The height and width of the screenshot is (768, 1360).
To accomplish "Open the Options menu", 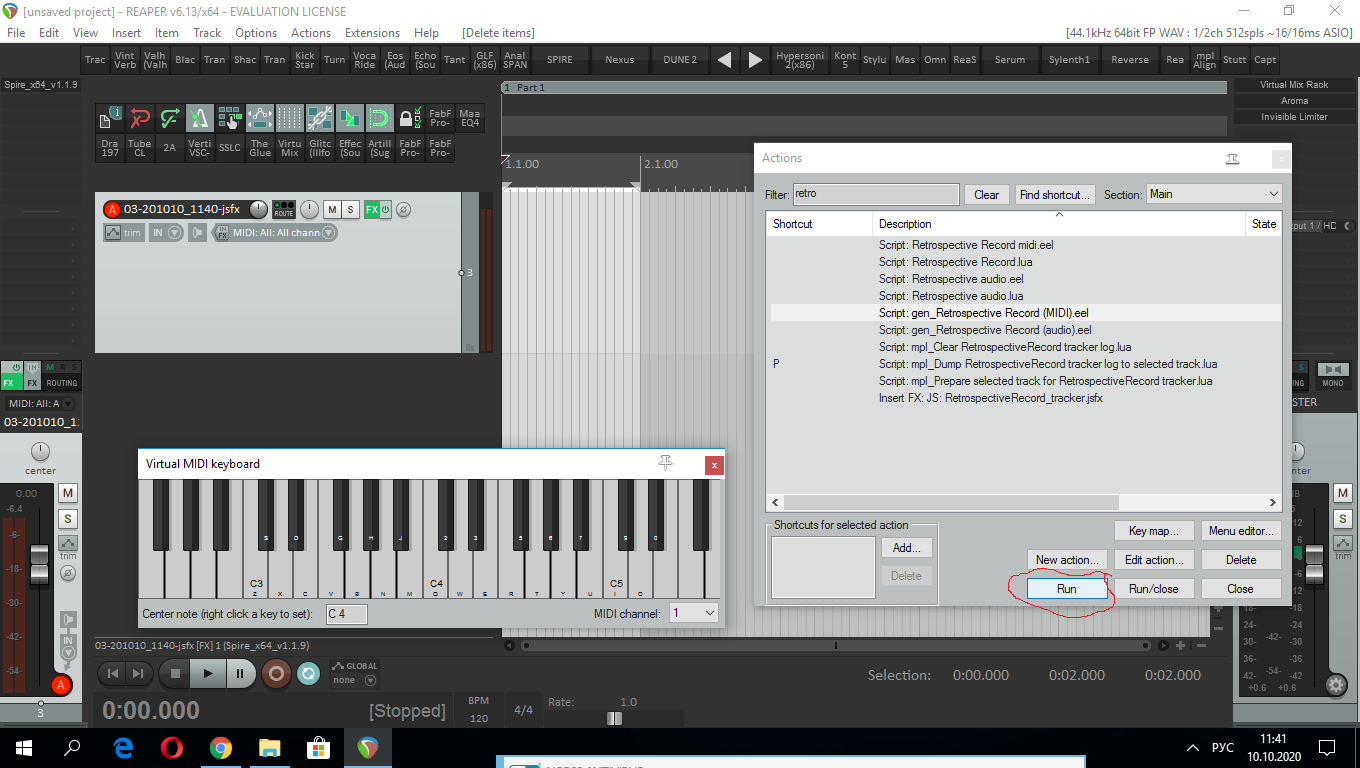I will (256, 33).
